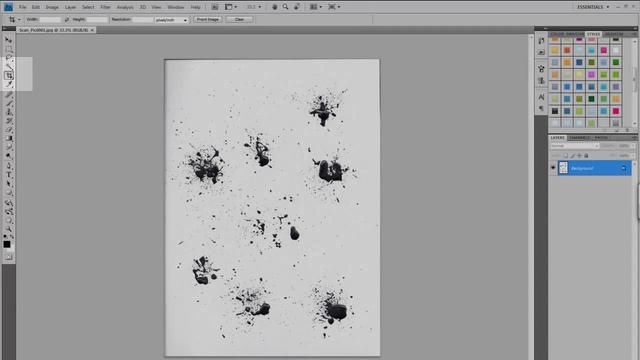Open the Character panel icon
The image size is (640, 360).
(x=541, y=97)
